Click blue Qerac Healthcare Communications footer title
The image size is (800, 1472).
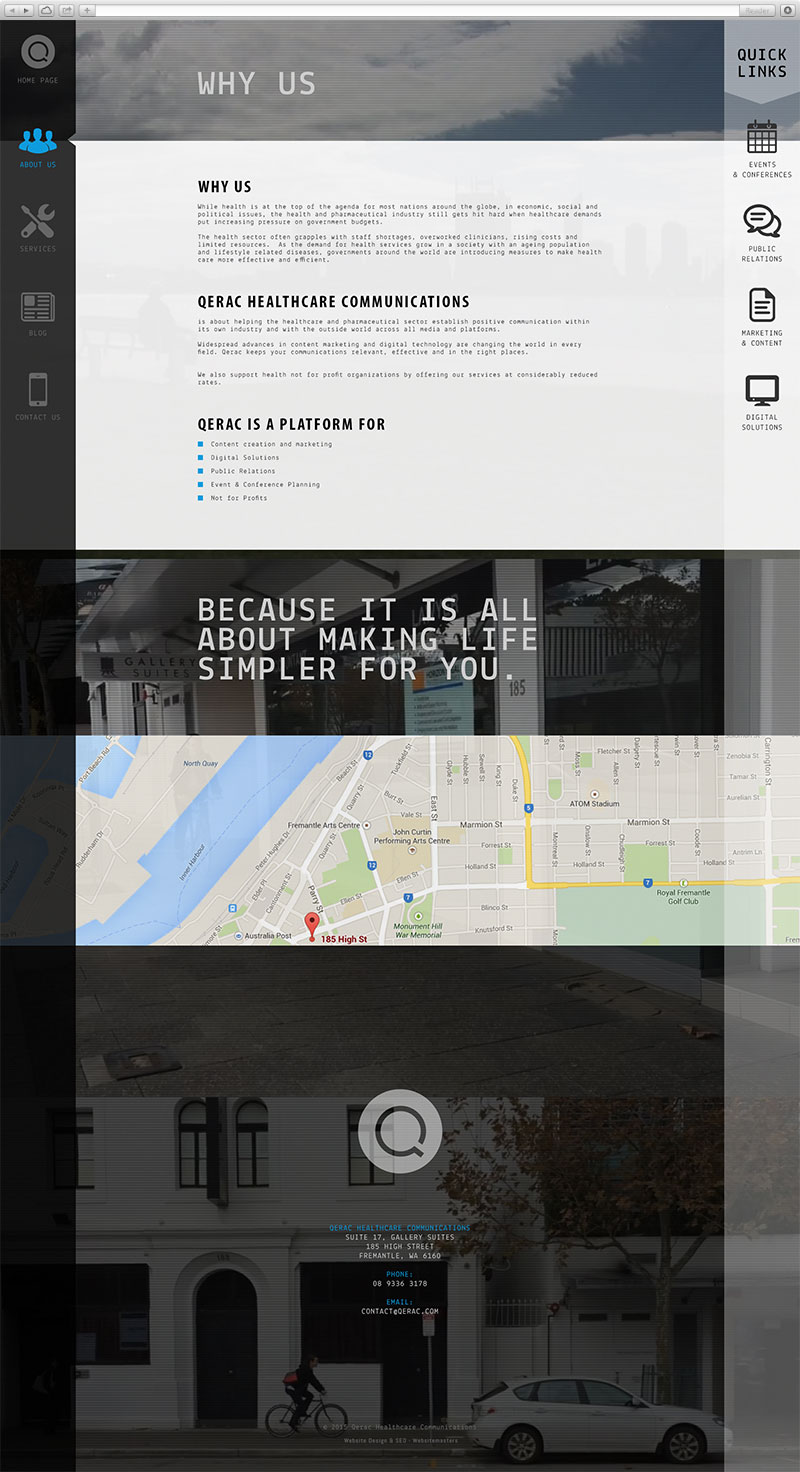(x=400, y=1227)
